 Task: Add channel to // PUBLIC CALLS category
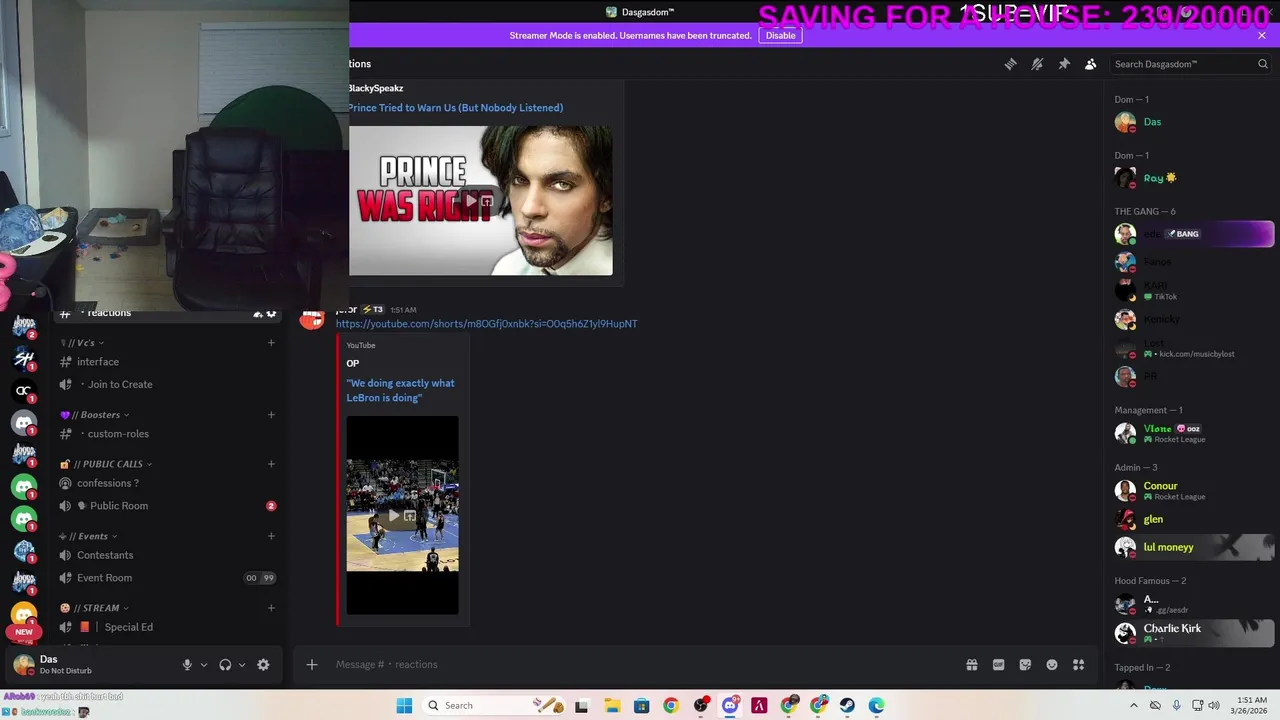point(271,464)
